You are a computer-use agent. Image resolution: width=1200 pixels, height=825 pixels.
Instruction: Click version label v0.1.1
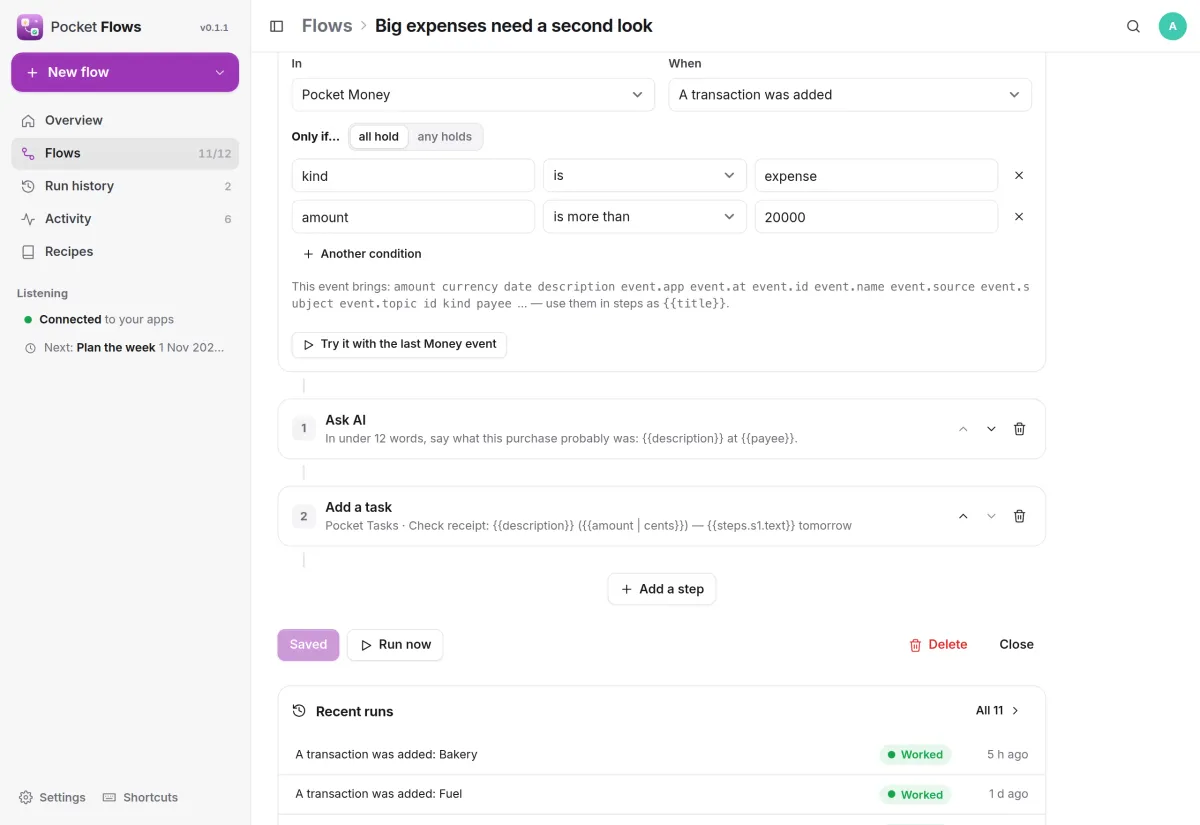point(214,28)
